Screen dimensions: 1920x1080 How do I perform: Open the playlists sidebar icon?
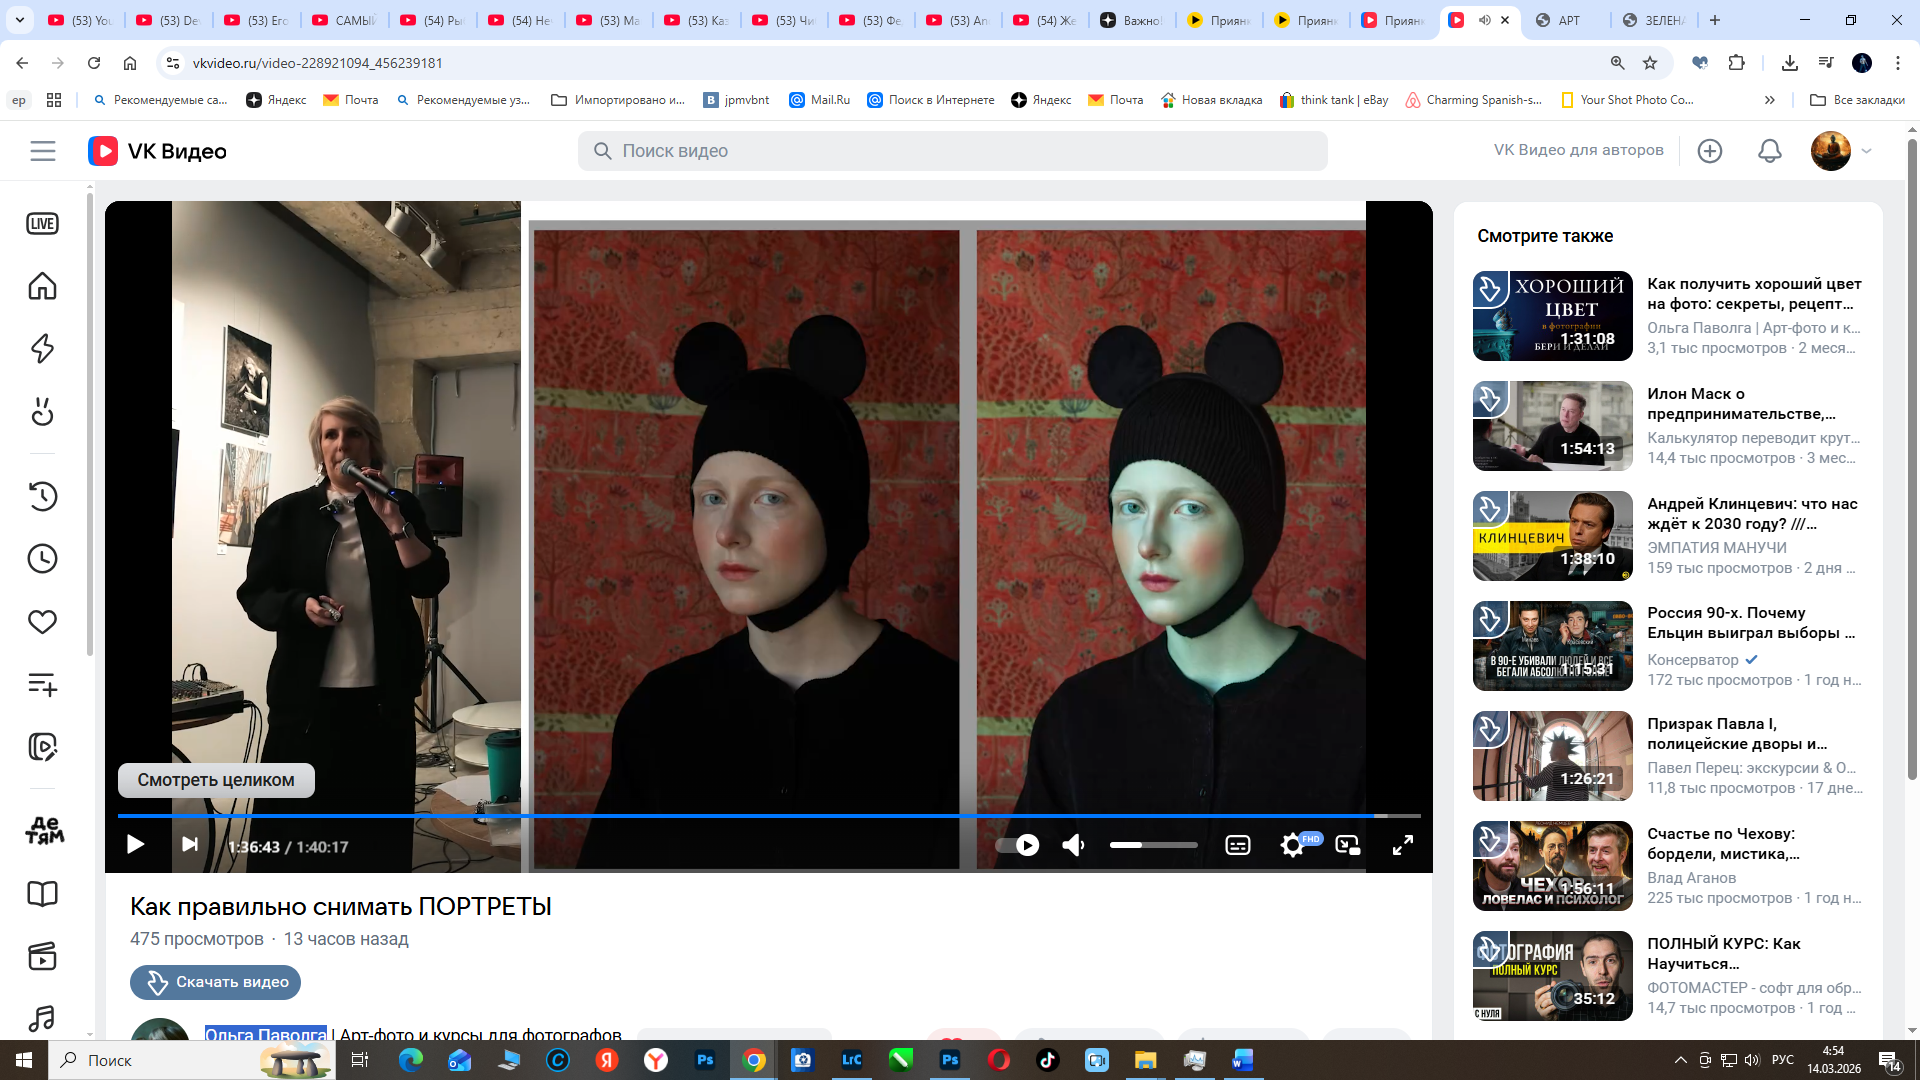pyautogui.click(x=42, y=685)
